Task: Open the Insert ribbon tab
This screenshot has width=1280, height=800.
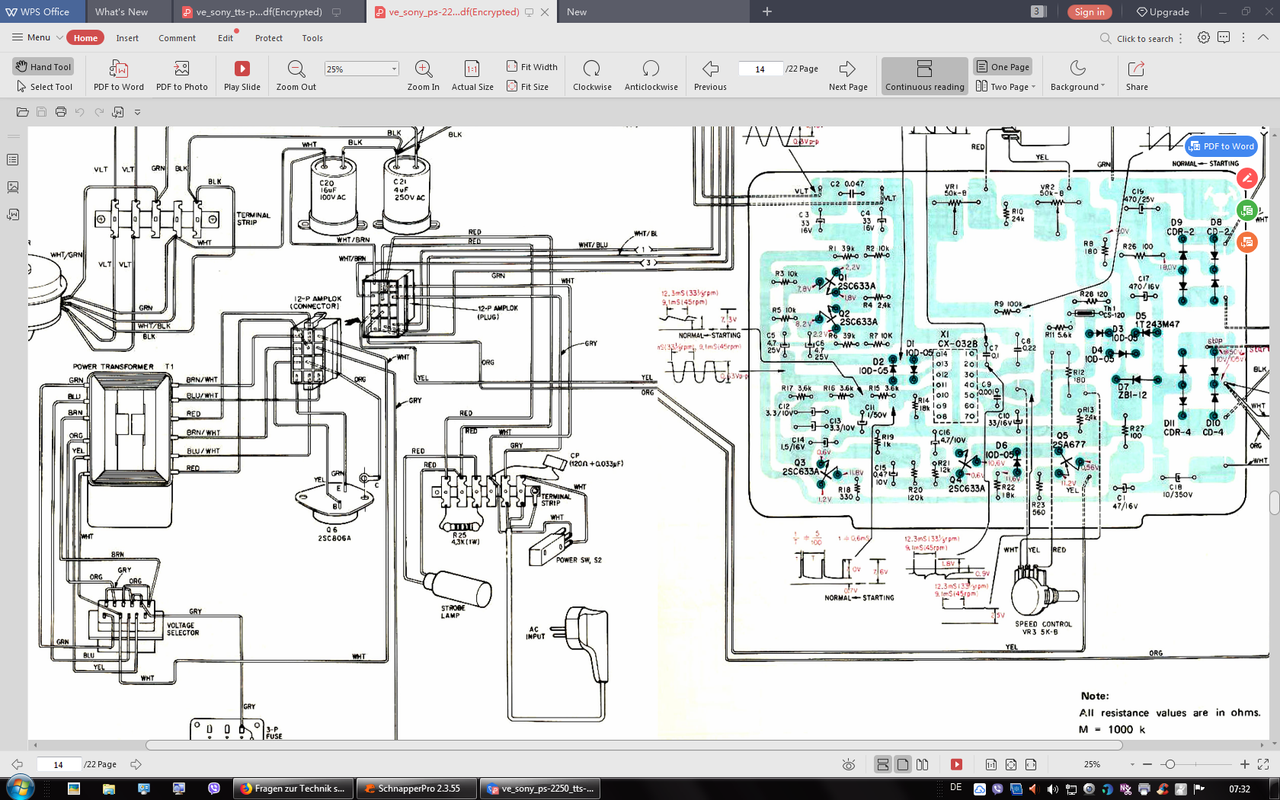Action: point(127,38)
